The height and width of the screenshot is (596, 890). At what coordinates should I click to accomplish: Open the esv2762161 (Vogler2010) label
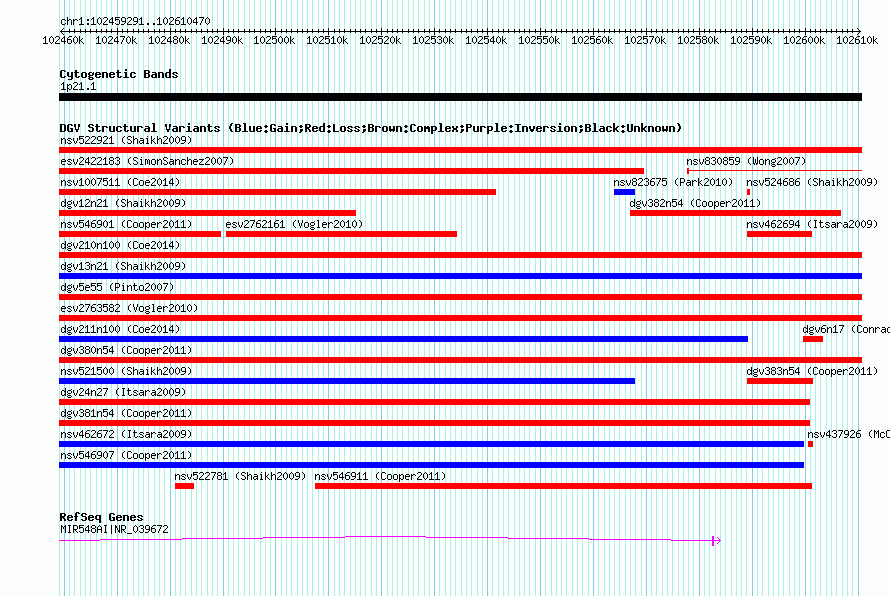point(294,224)
